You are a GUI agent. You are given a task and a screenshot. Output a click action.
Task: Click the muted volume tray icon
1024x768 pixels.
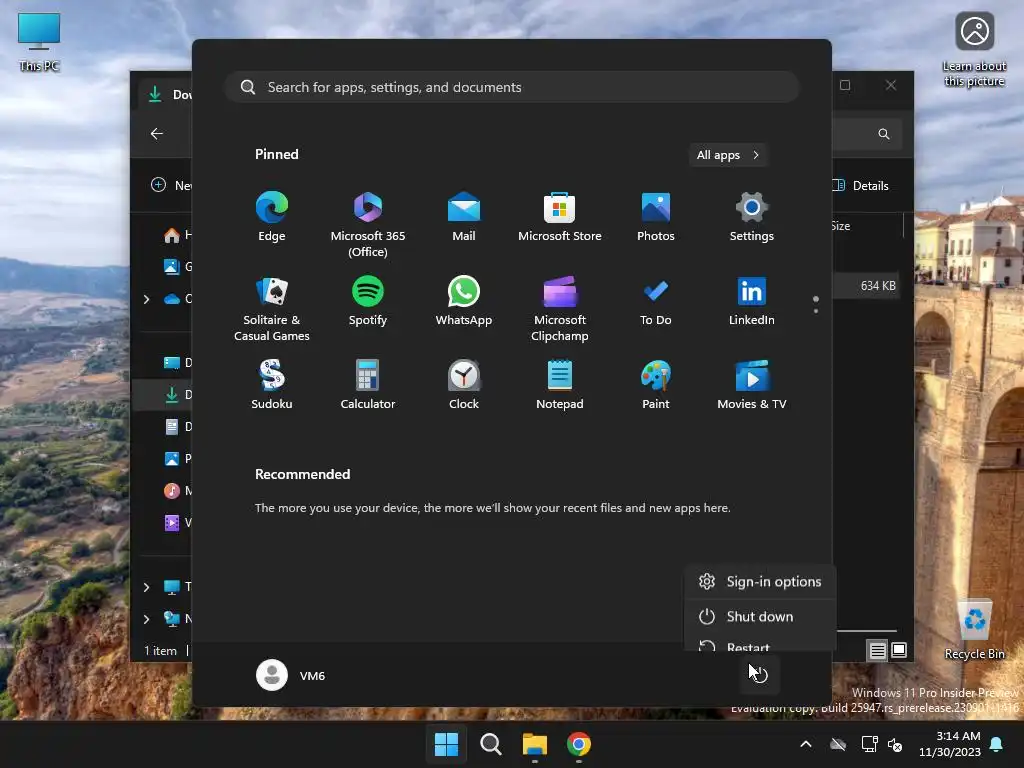point(895,744)
